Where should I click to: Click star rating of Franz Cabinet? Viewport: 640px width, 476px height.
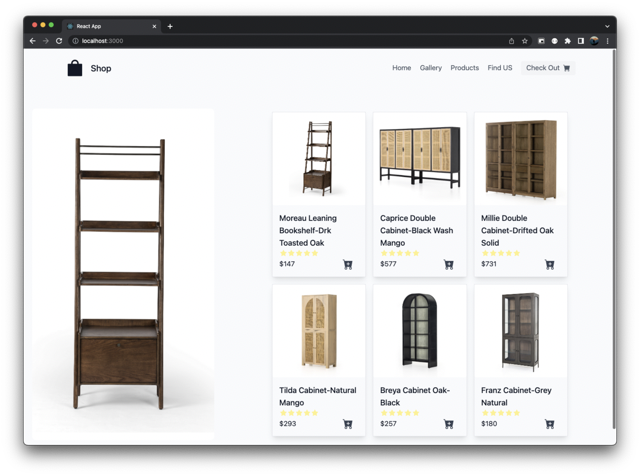(x=501, y=413)
